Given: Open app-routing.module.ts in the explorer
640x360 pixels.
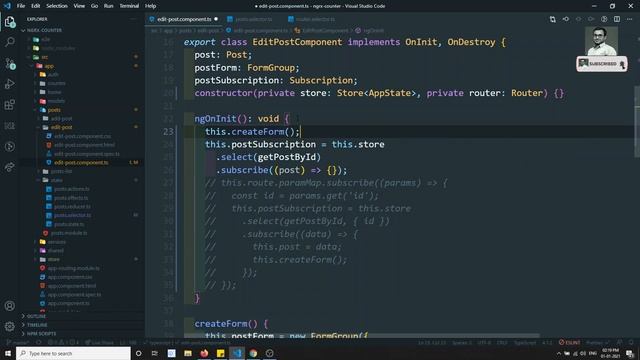Looking at the screenshot, I should pyautogui.click(x=73, y=268).
